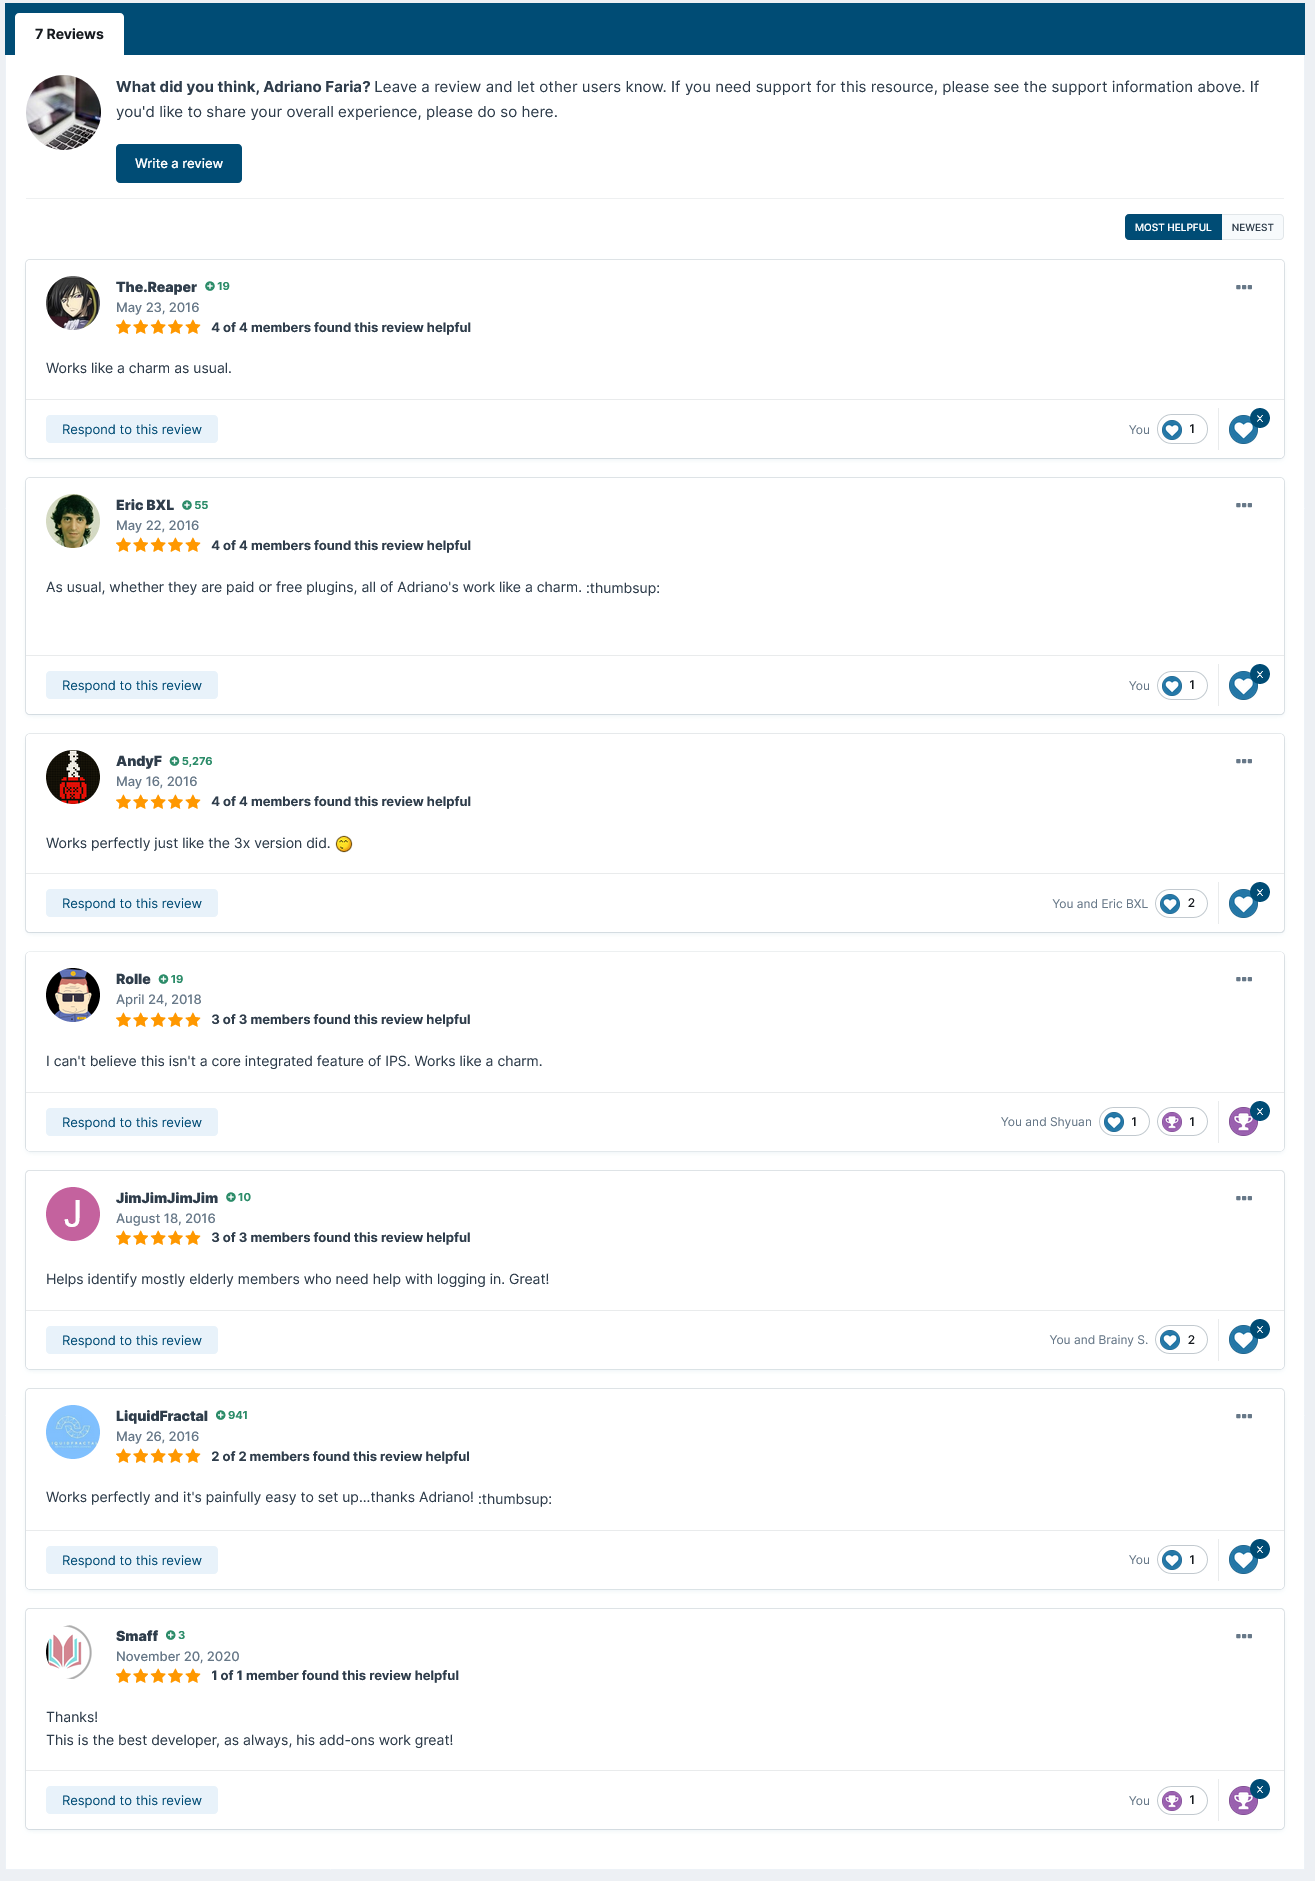Click purple trophy reaction on Rolle's review
Viewport: 1315px width, 1881px height.
(x=1243, y=1122)
